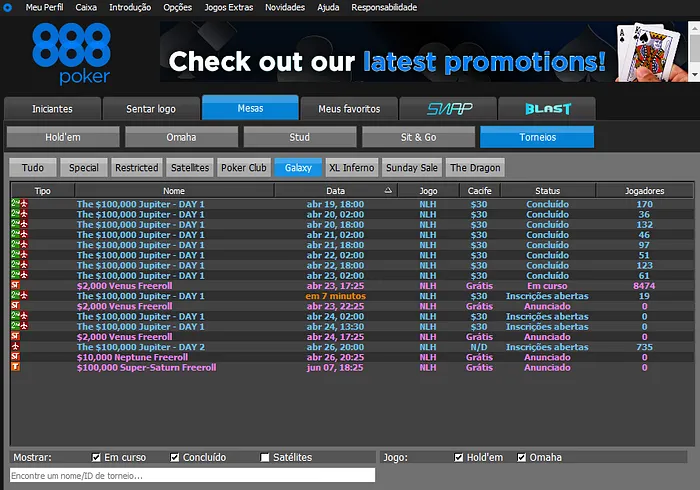Sort by the Tipo column header
This screenshot has width=700, height=490.
[42, 191]
